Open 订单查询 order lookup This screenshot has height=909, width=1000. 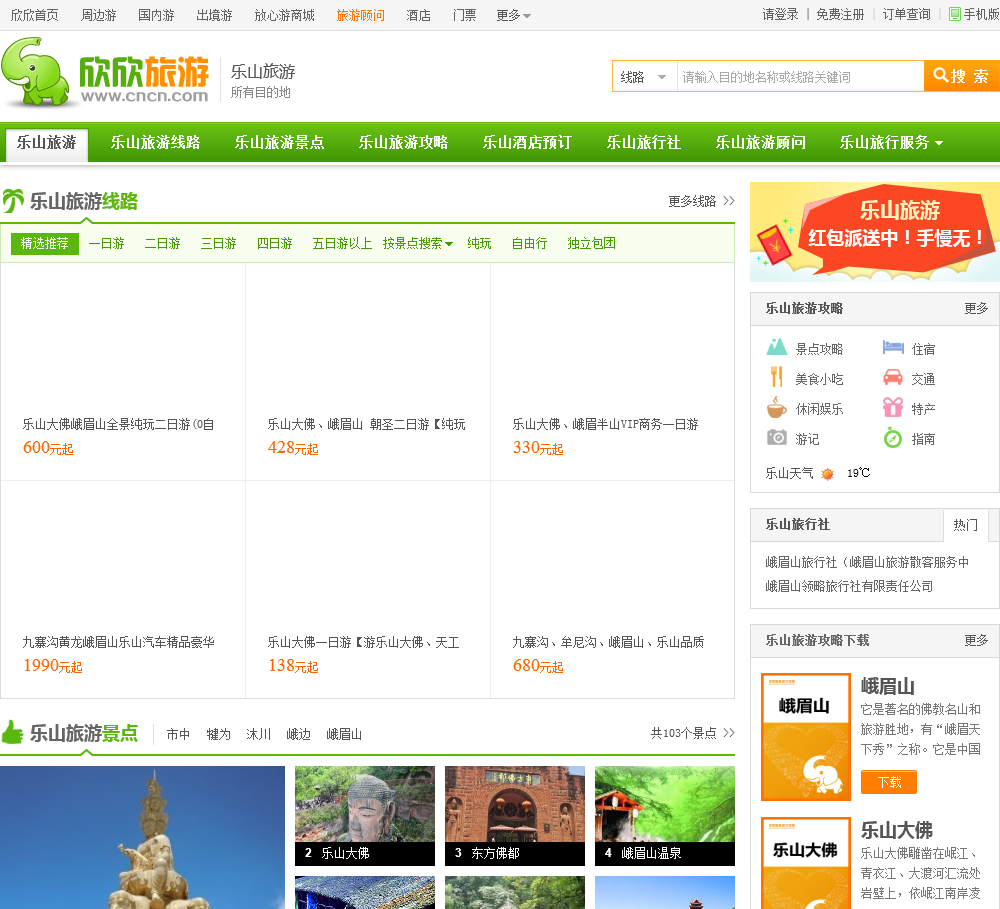[906, 14]
